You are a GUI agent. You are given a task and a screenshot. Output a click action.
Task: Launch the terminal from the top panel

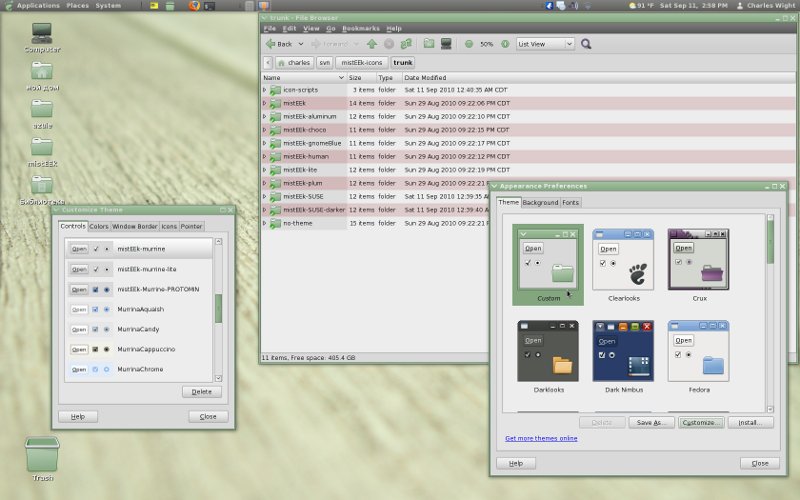click(x=209, y=6)
